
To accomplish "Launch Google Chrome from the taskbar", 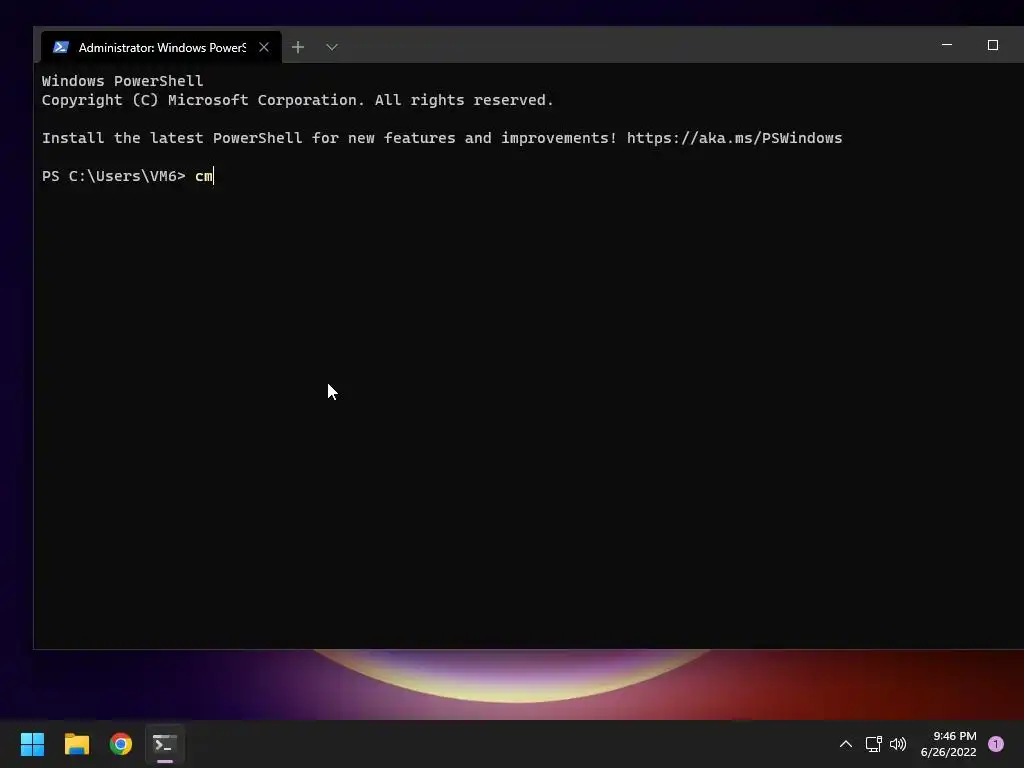I will [x=121, y=744].
